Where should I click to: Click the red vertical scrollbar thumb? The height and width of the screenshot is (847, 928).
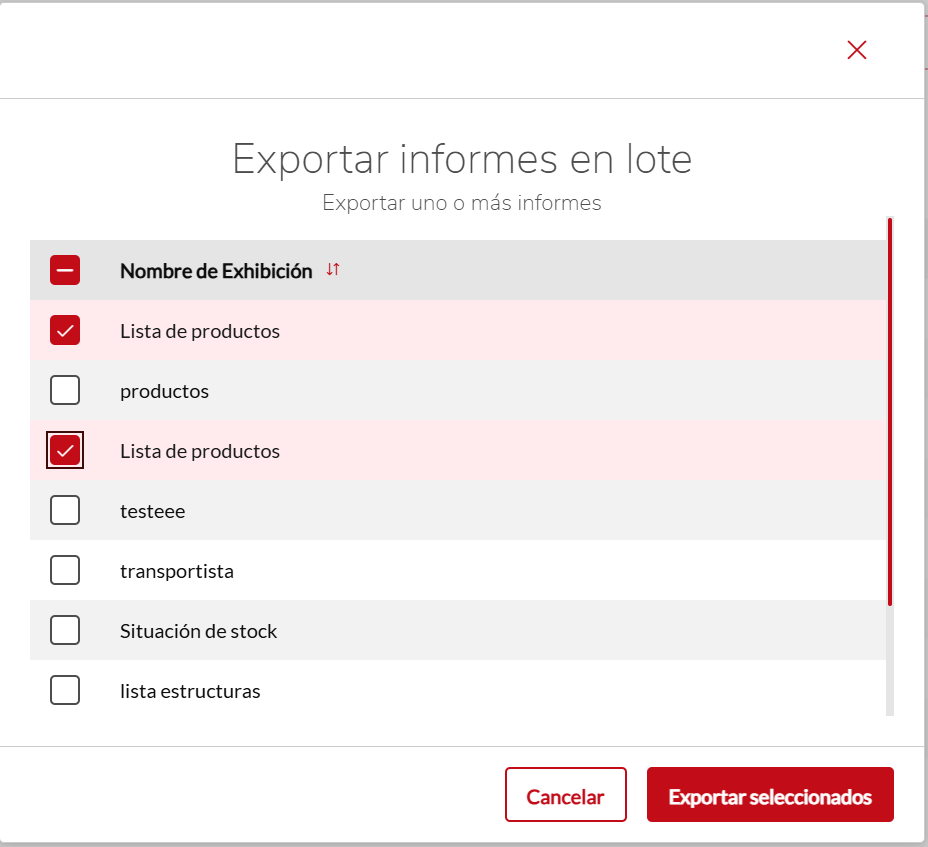890,412
